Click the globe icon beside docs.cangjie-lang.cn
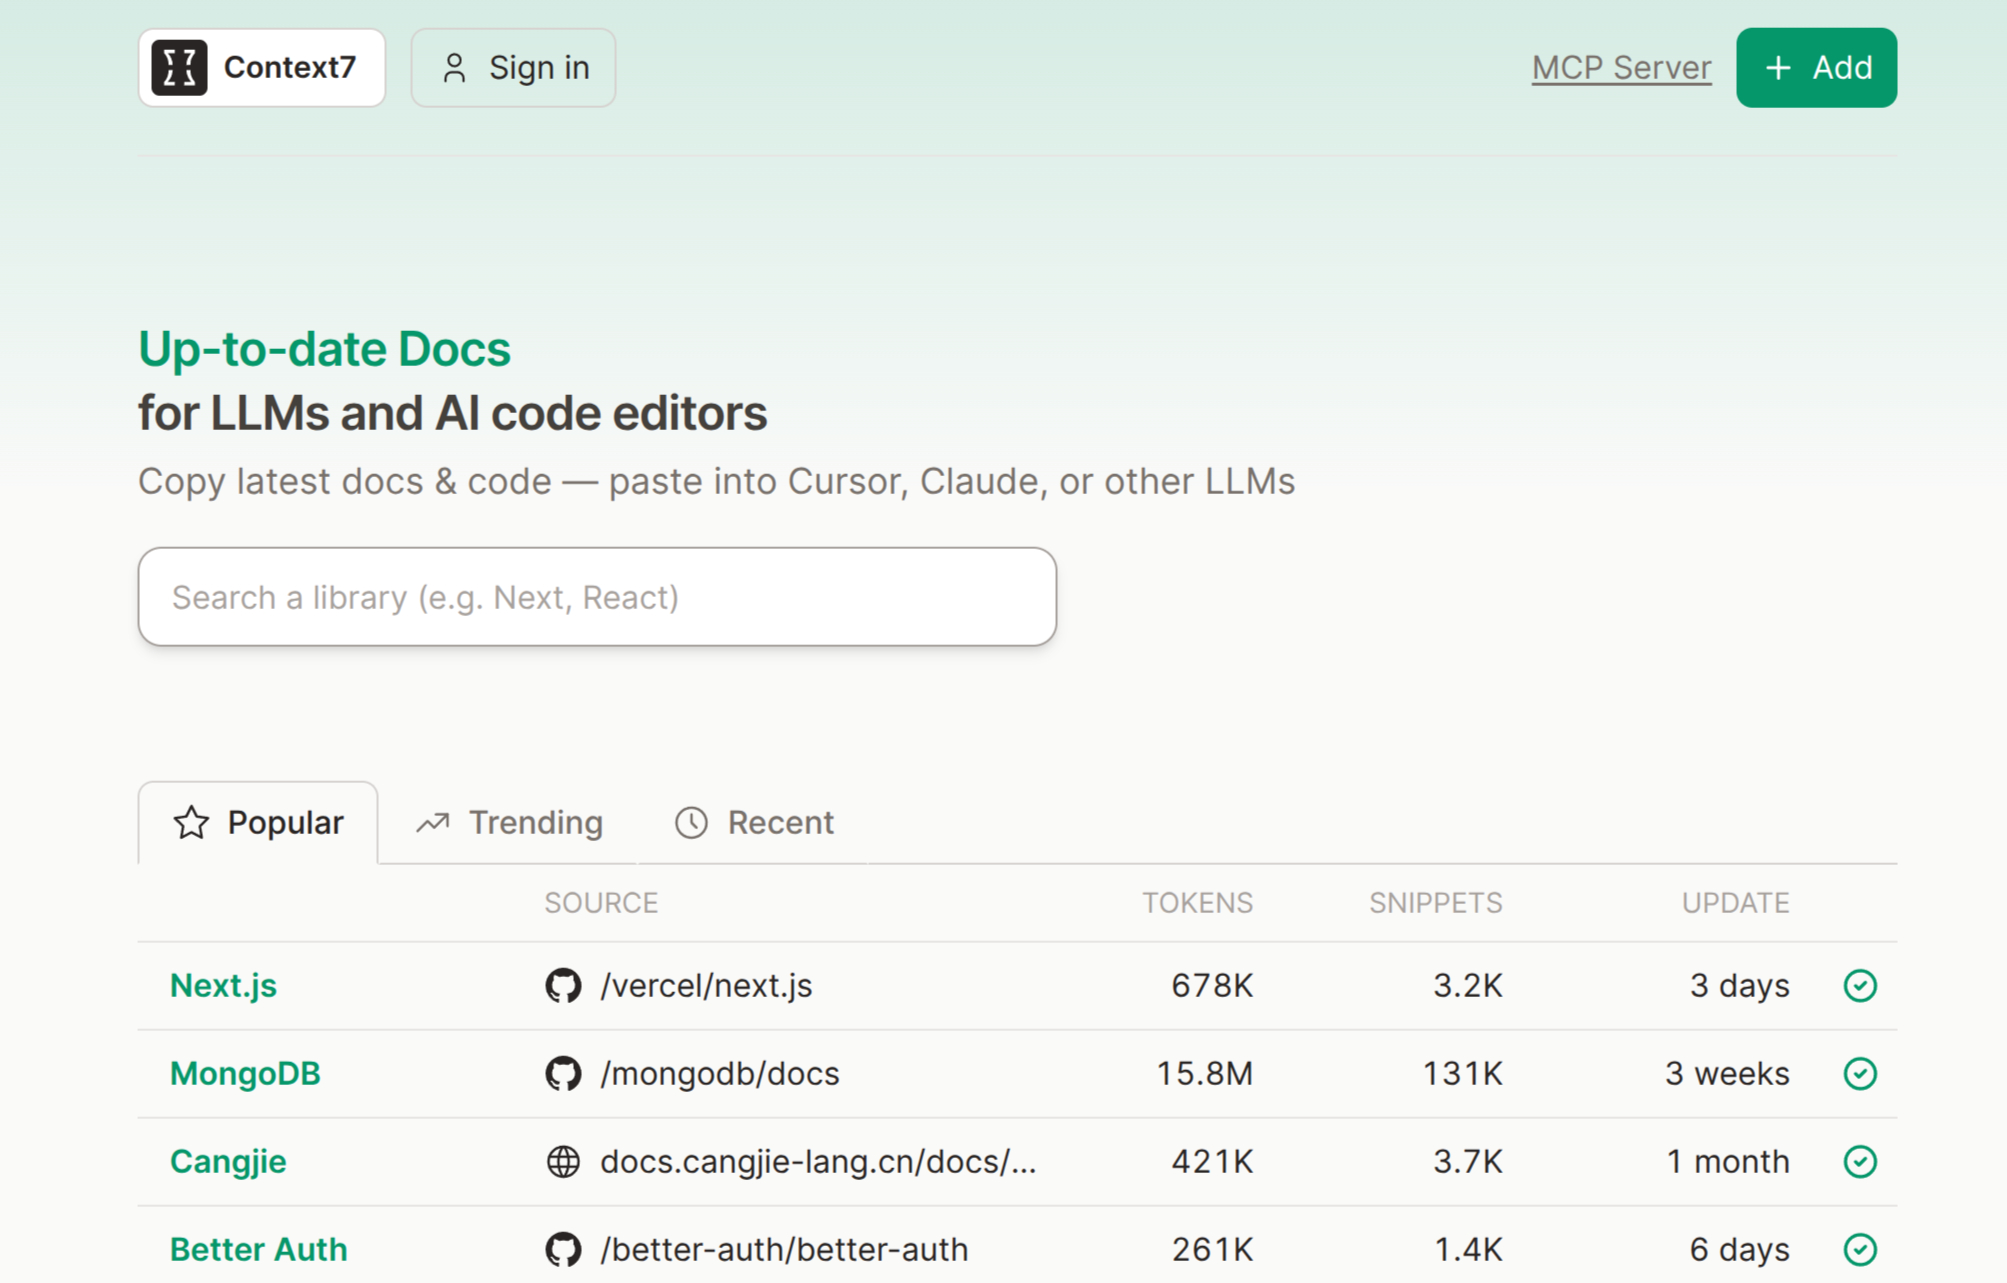This screenshot has width=2007, height=1283. point(563,1161)
